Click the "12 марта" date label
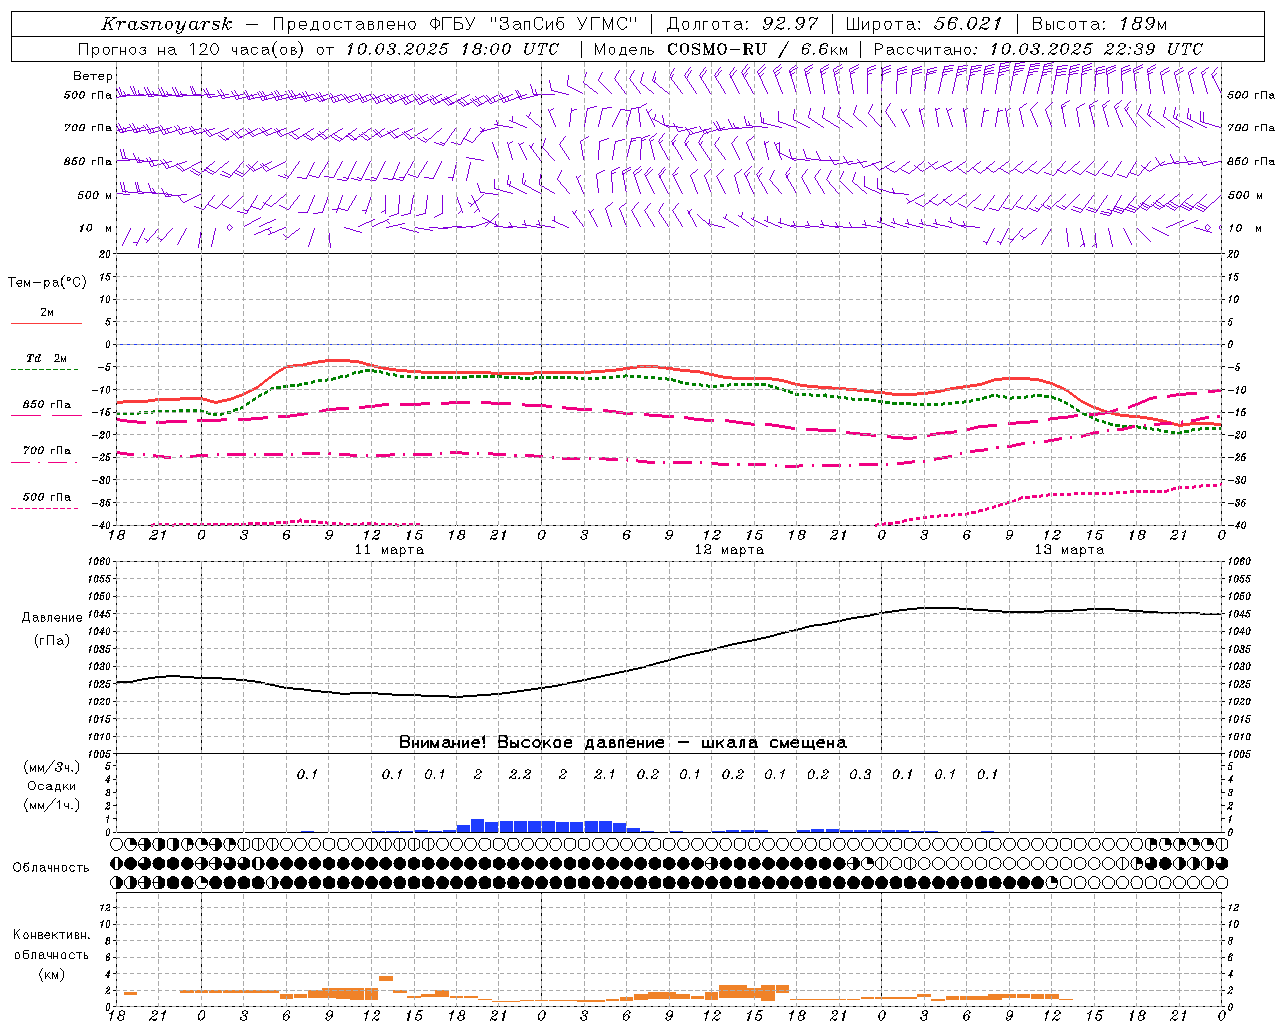This screenshot has width=1280, height=1024. point(729,550)
